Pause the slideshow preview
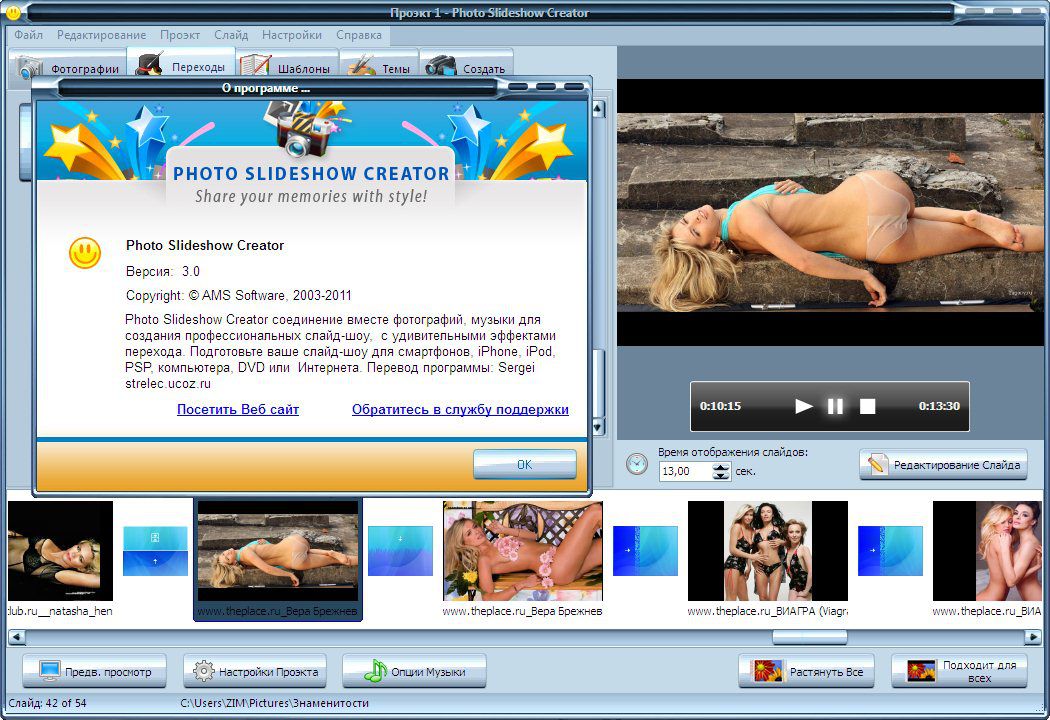Screen dimensions: 1050x720 835,406
